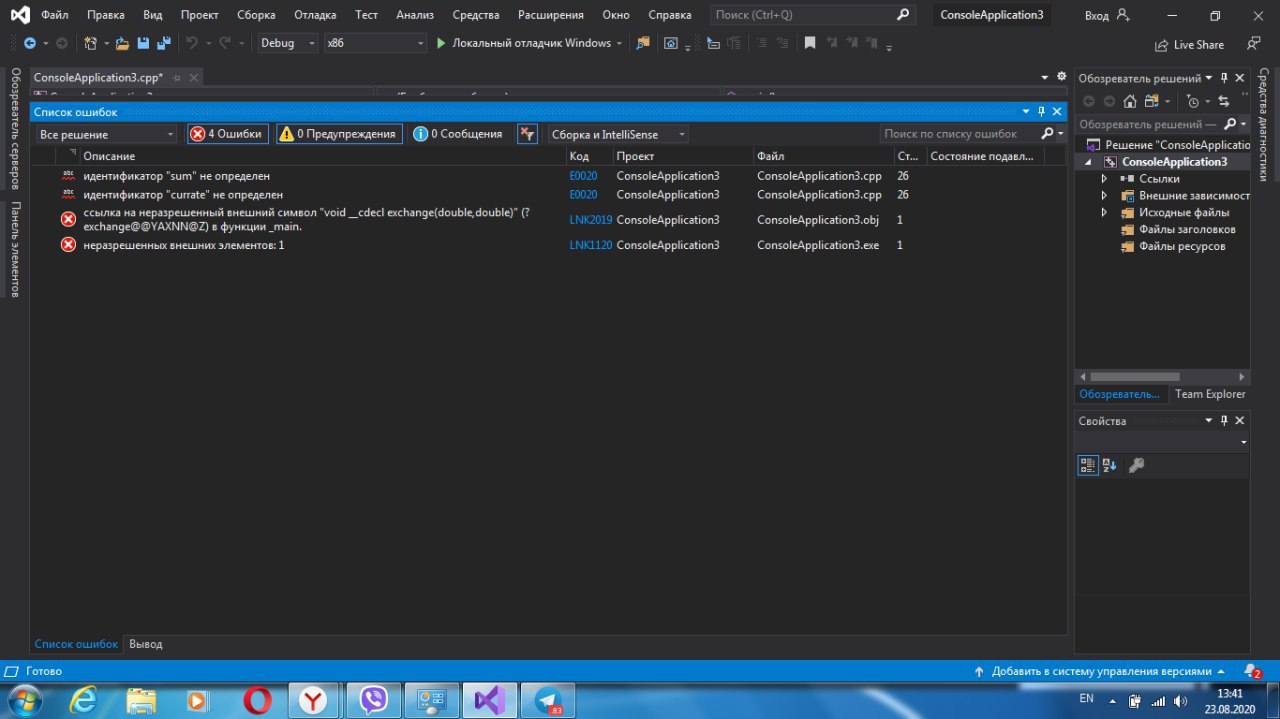Screen dimensions: 1280x719
Task: Toggle the 0 Сообщения messages filter
Action: pos(459,134)
